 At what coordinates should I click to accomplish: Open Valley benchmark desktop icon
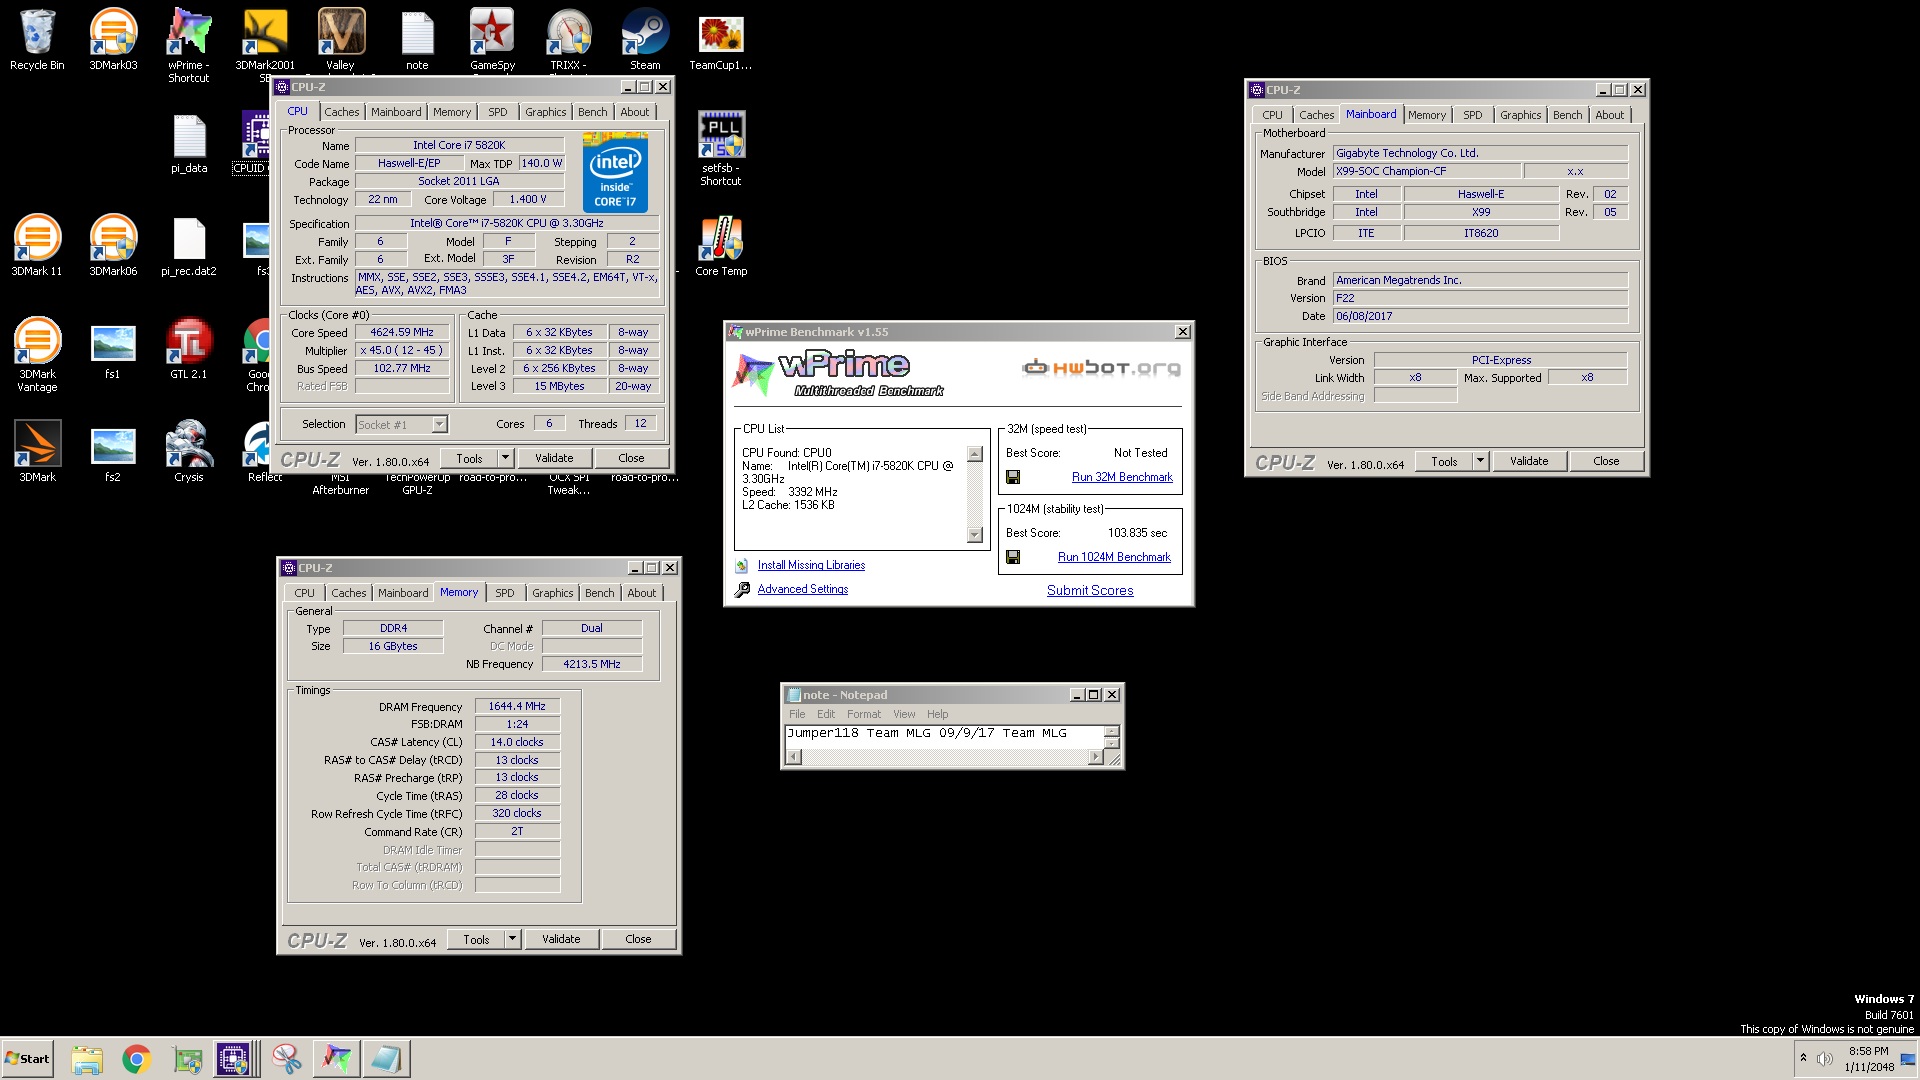[340, 40]
